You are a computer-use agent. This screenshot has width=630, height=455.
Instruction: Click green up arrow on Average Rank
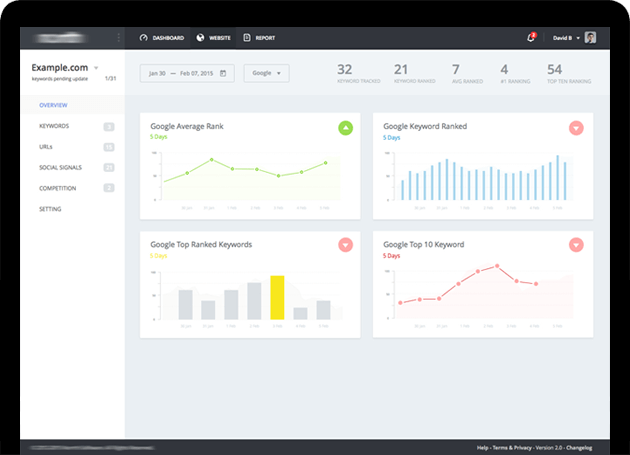pos(346,128)
